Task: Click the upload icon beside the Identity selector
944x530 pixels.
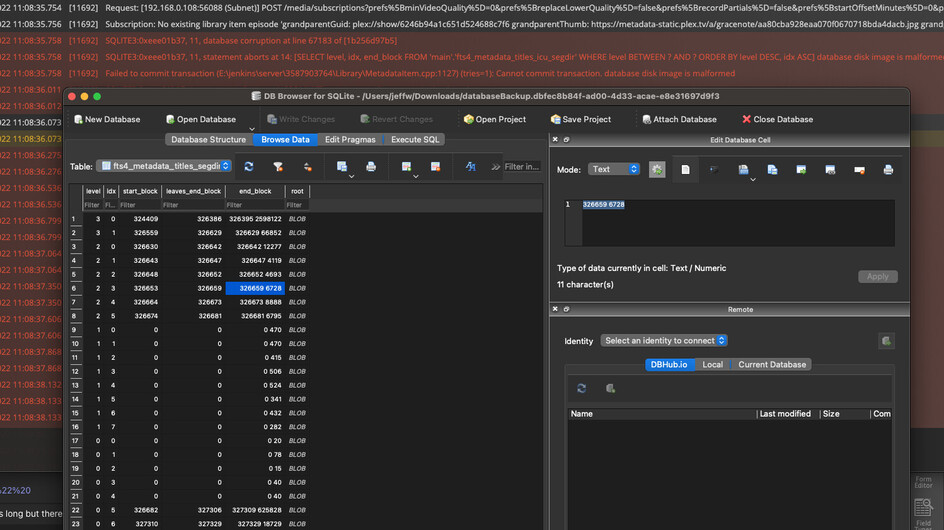Action: click(886, 341)
